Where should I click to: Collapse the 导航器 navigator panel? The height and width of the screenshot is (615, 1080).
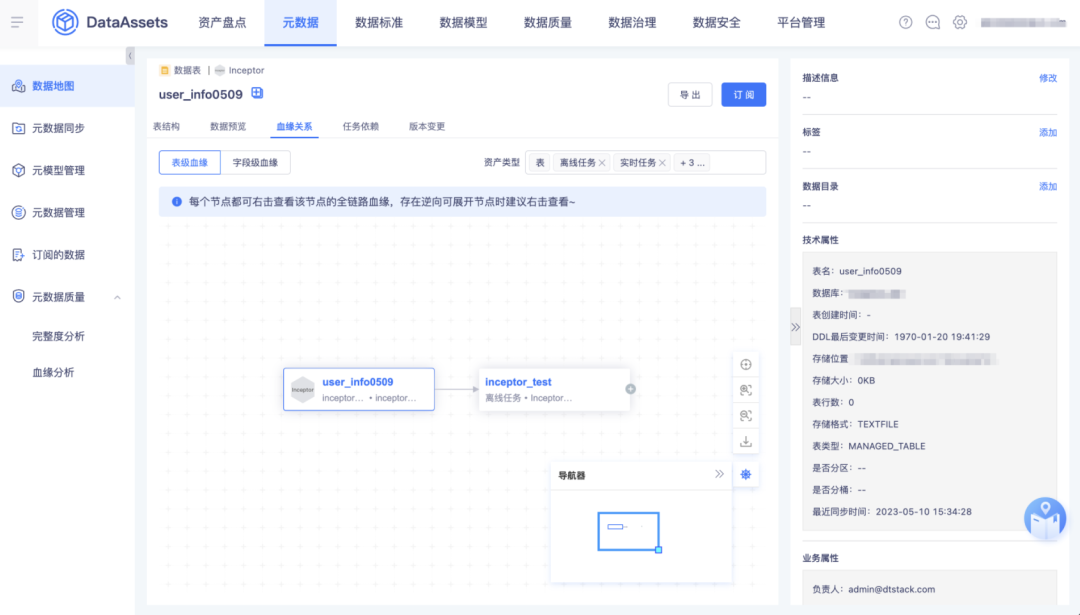719,474
